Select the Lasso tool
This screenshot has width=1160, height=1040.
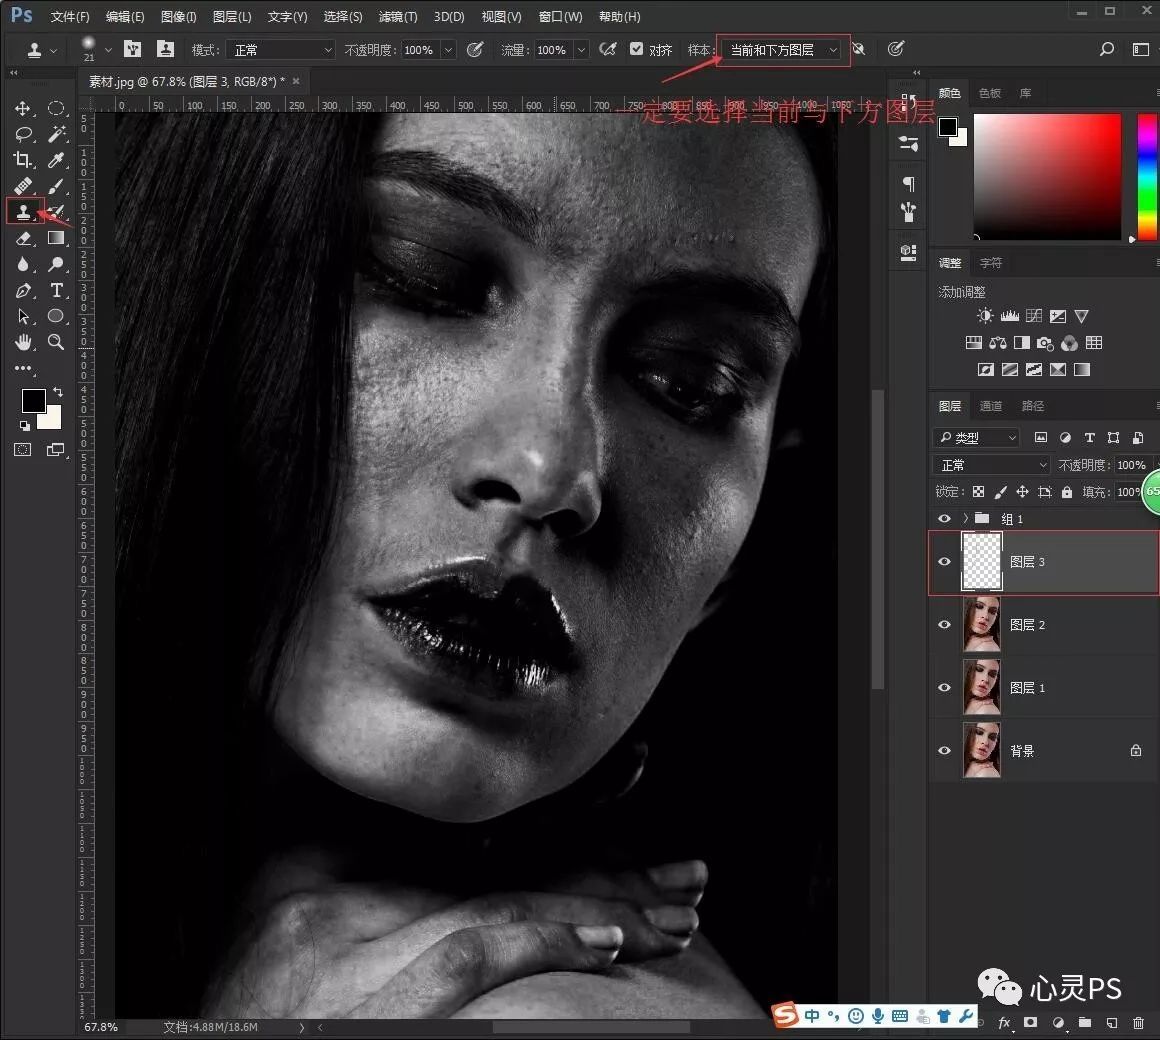click(23, 134)
